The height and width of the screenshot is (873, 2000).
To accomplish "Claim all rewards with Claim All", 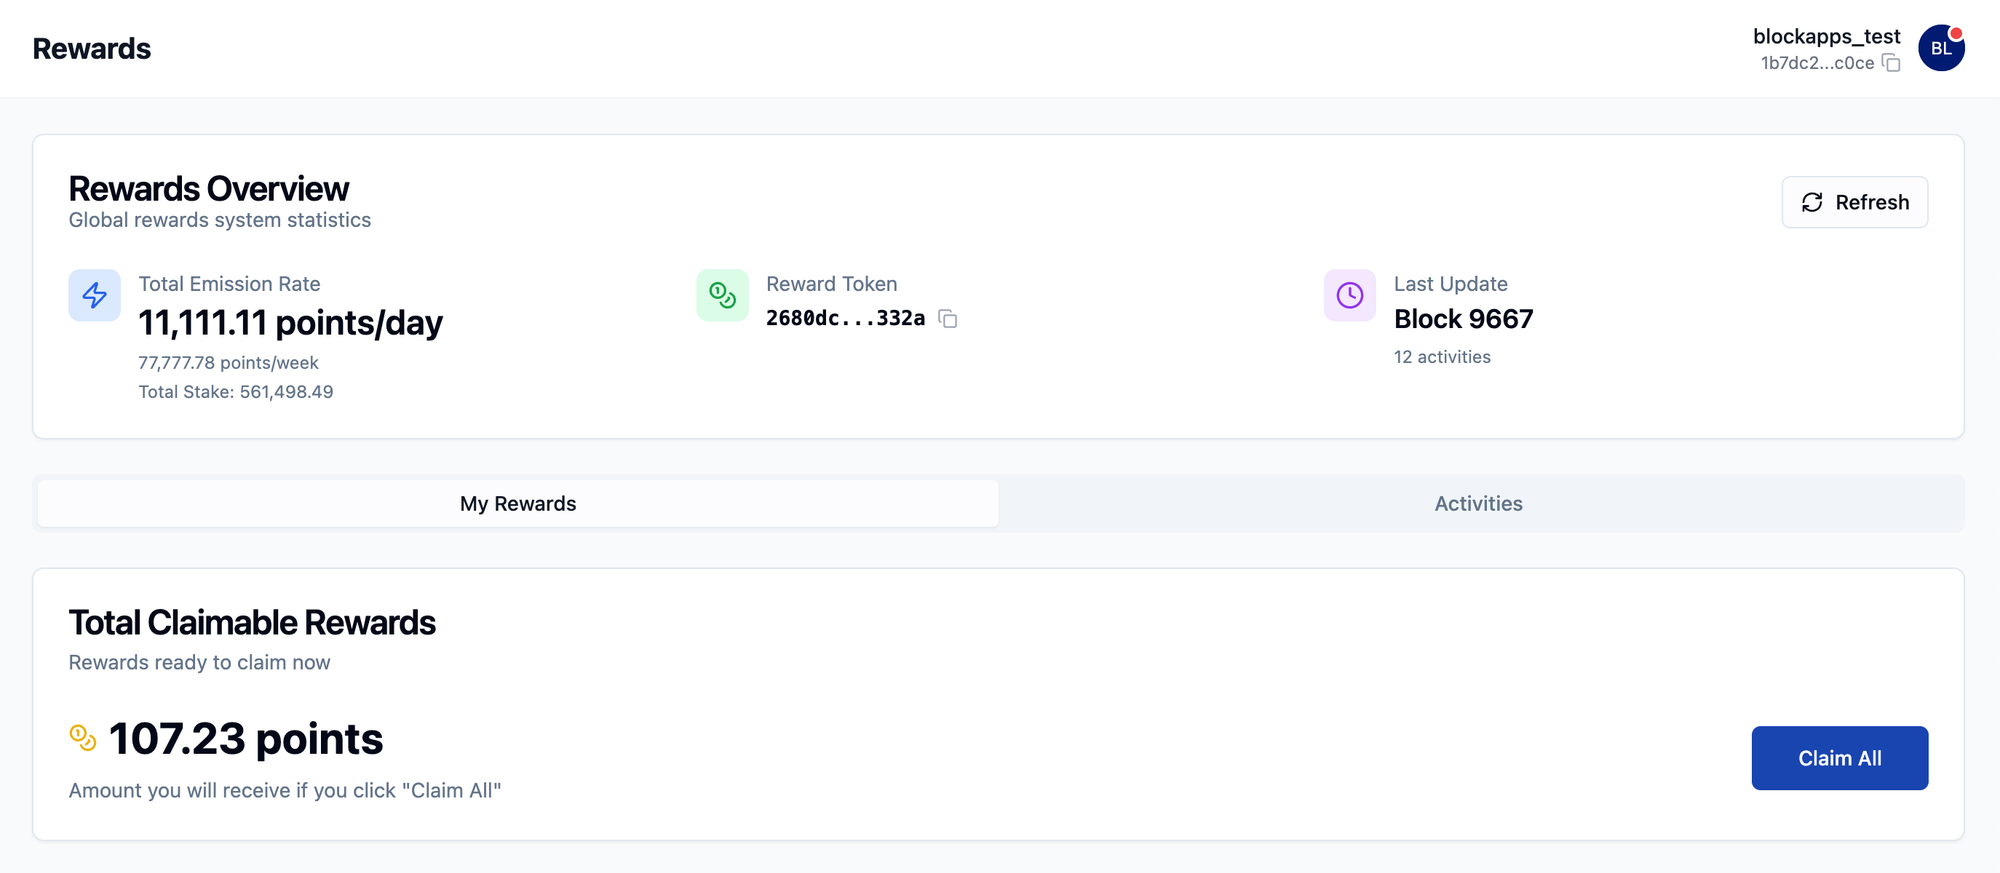I will (x=1840, y=758).
